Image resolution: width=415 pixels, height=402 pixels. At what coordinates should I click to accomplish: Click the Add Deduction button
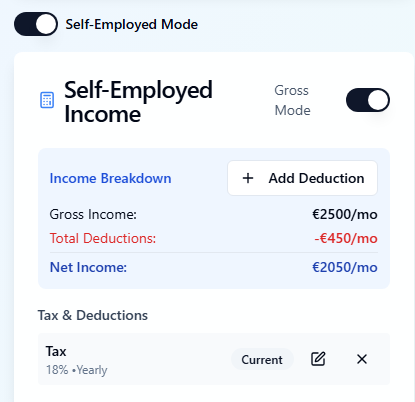(302, 178)
